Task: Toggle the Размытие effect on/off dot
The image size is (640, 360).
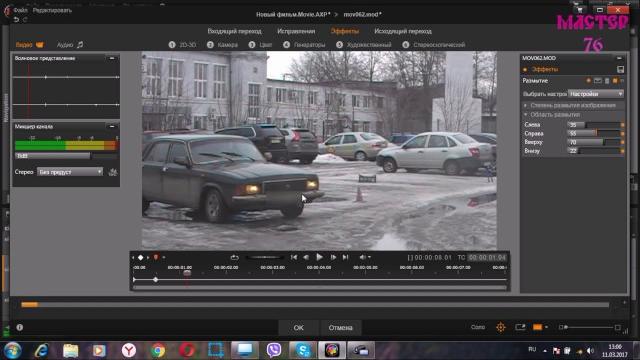Action: pos(589,81)
